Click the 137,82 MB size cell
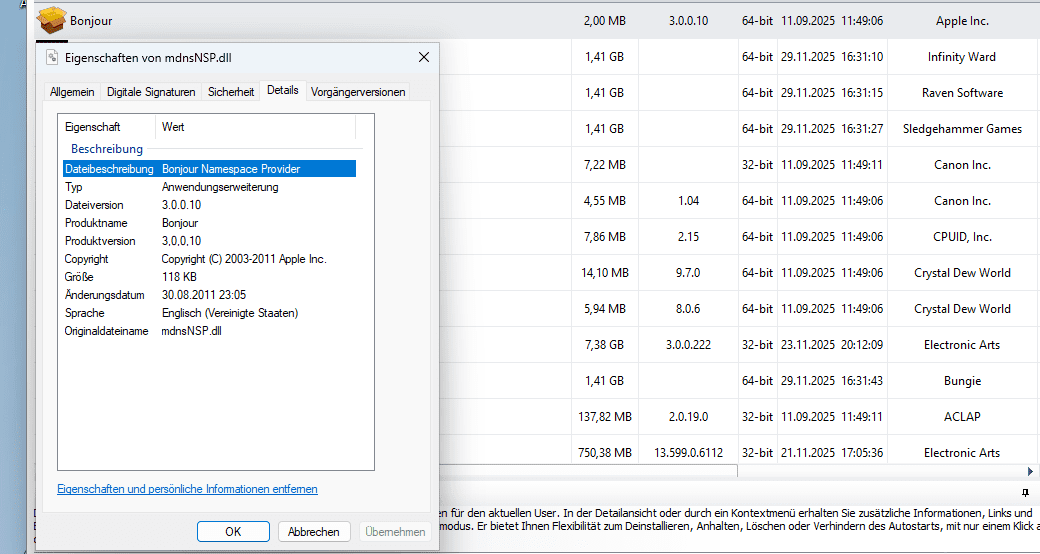The width and height of the screenshot is (1040, 554). 604,417
